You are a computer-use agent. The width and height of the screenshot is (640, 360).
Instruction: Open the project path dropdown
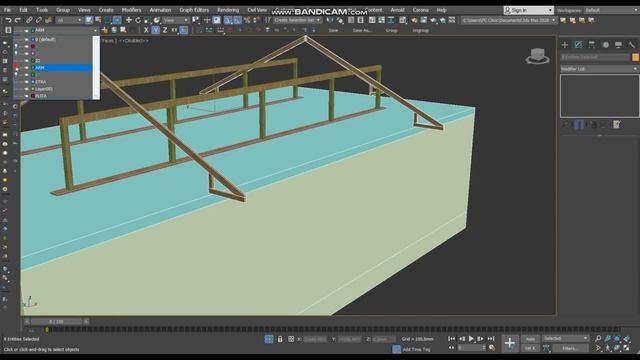click(x=509, y=20)
